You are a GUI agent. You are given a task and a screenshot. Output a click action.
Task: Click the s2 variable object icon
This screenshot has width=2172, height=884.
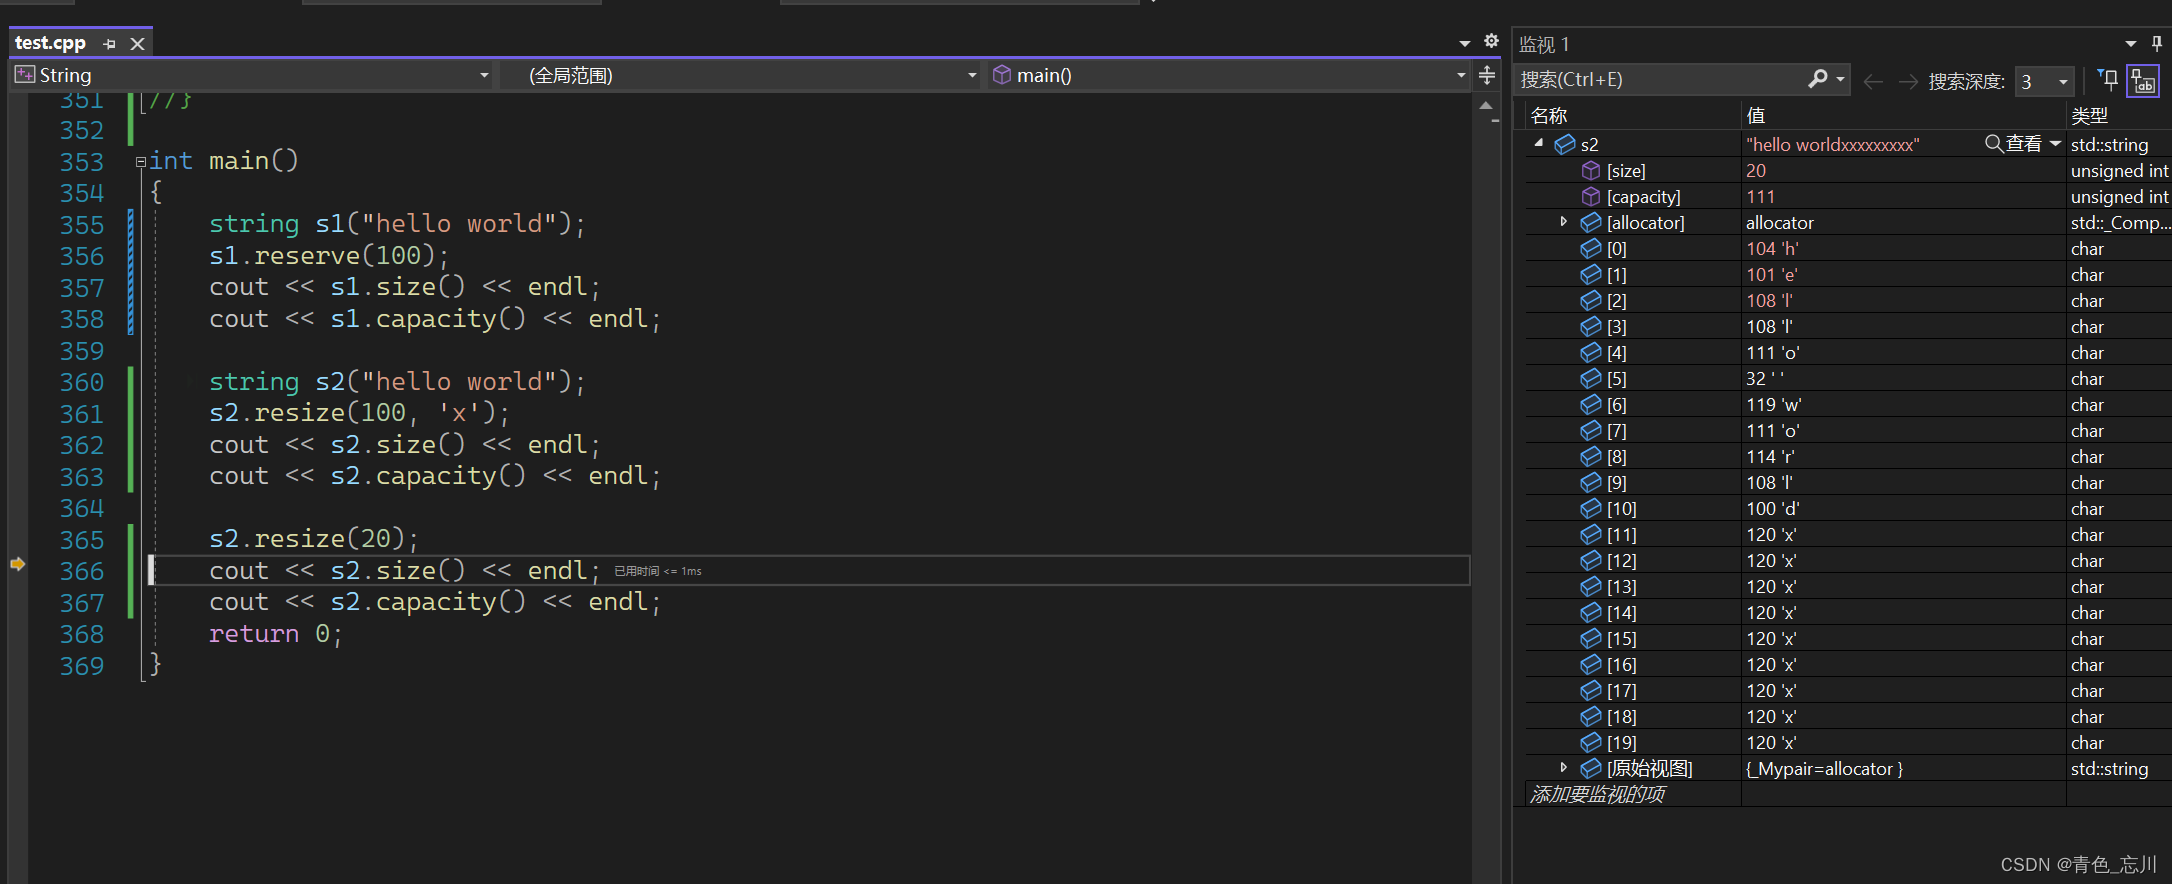point(1565,145)
